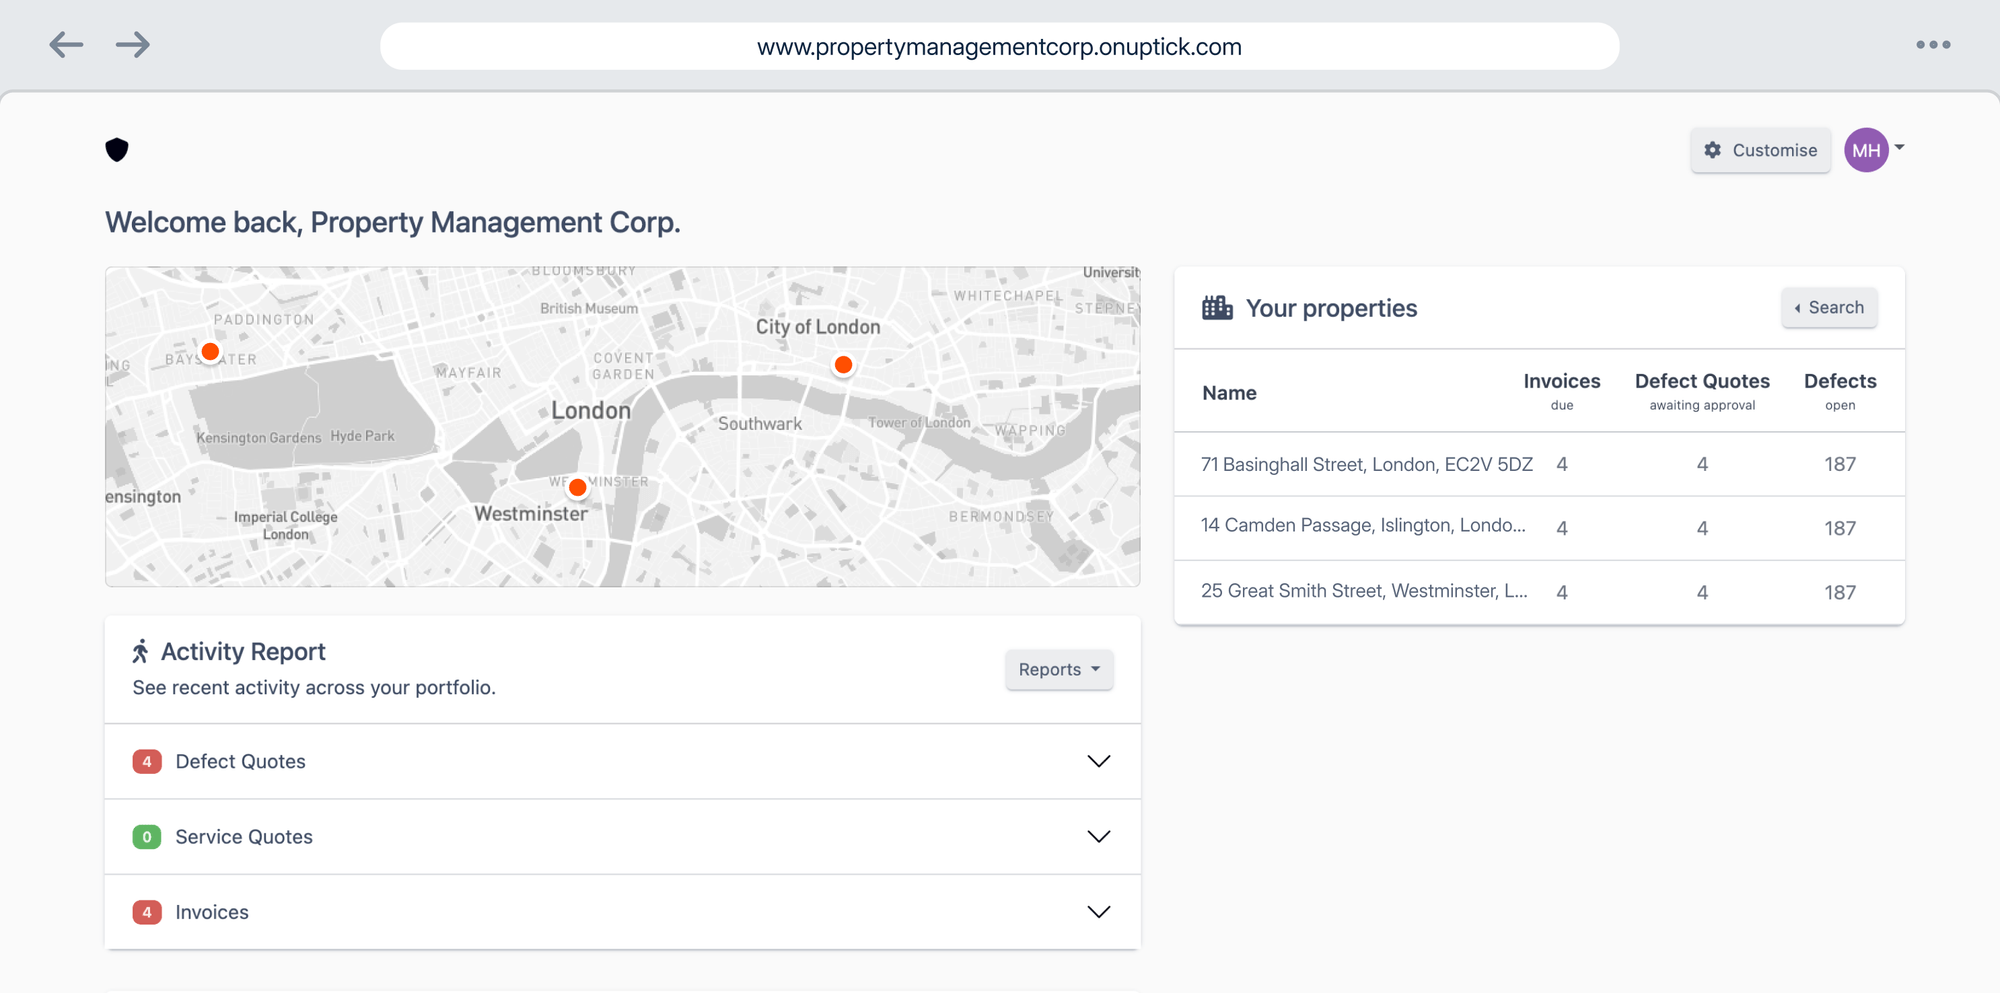
Task: Open the Reports dropdown
Action: coord(1059,669)
